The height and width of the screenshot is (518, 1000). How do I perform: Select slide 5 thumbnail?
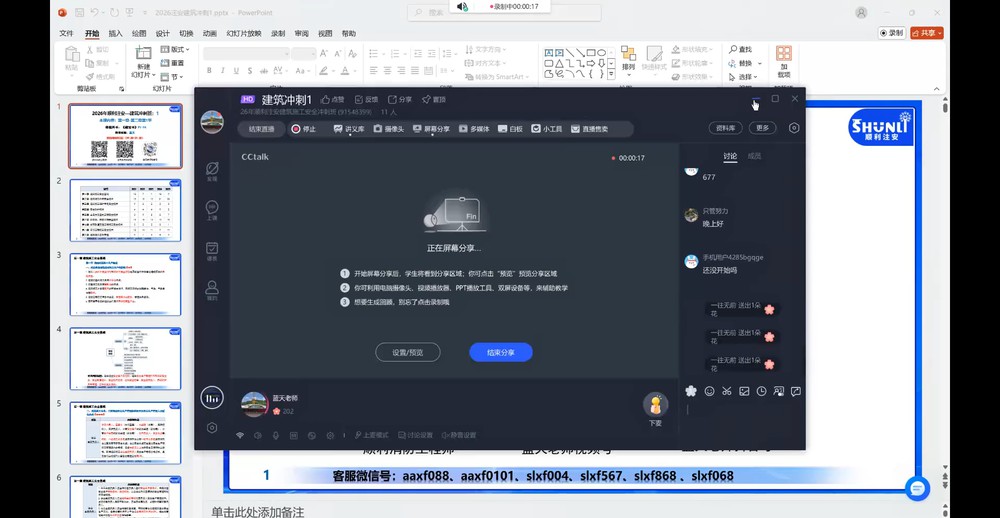[x=125, y=433]
